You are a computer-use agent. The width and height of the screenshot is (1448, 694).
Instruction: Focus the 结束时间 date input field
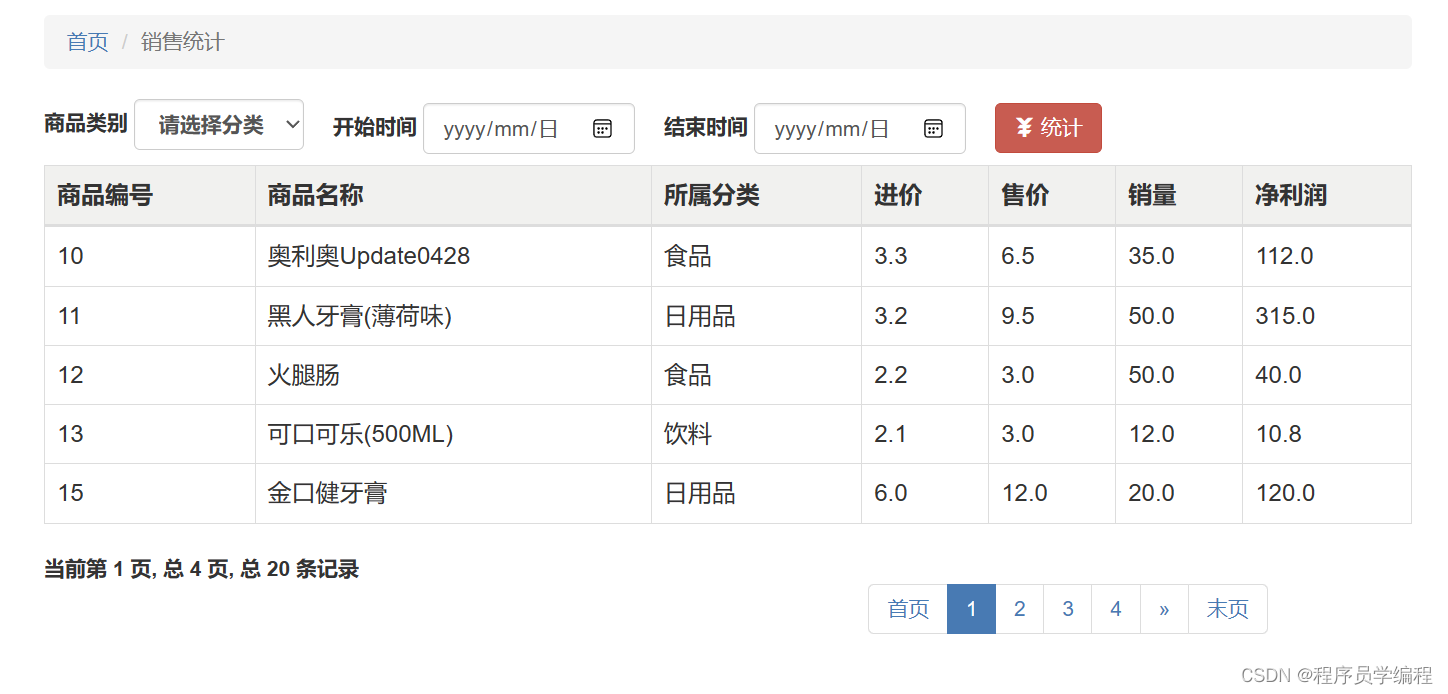tap(860, 128)
